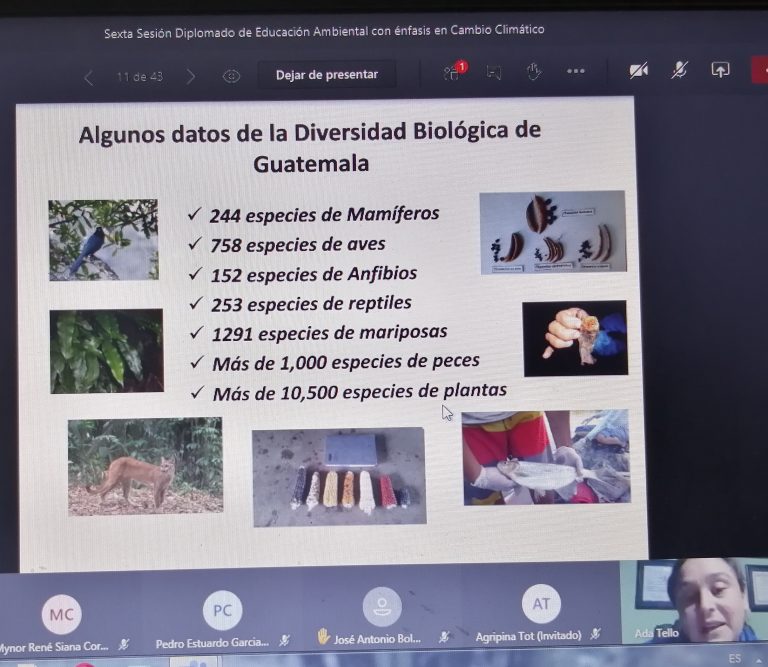Open more actions ellipsis menu
The image size is (768, 667).
(x=576, y=71)
